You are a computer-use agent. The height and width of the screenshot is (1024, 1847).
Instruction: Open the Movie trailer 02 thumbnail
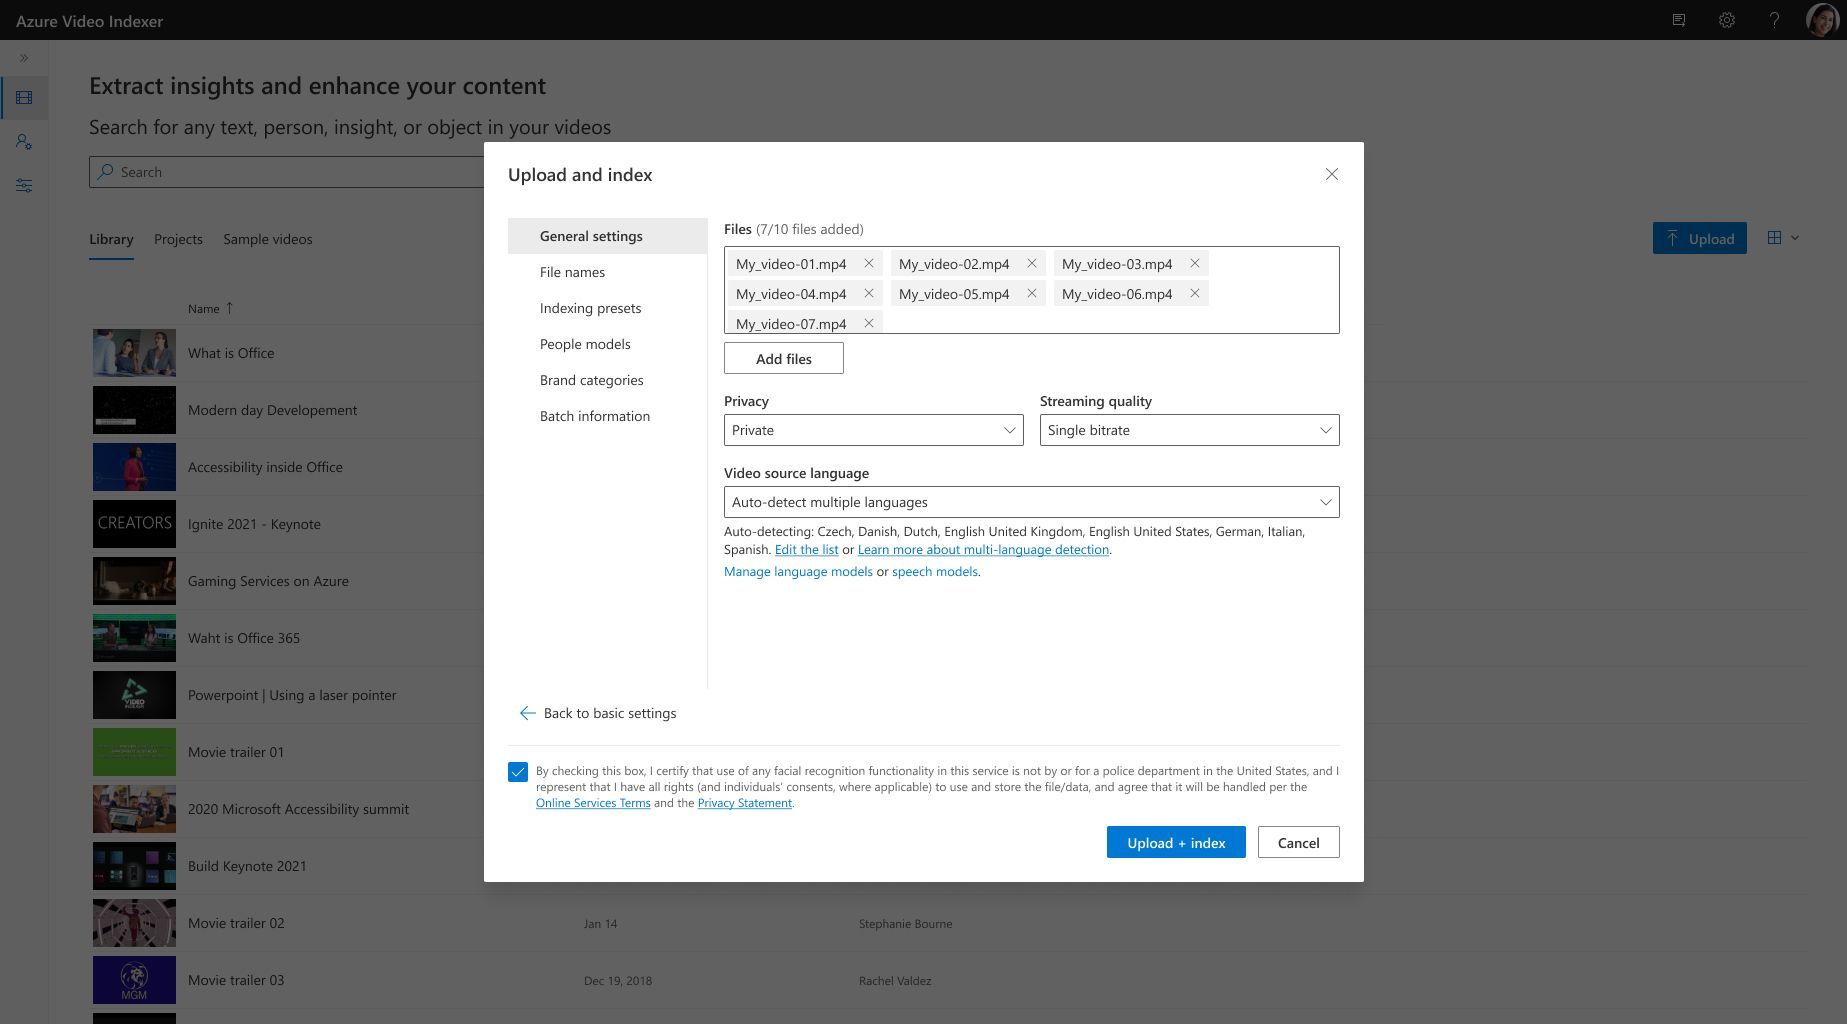tap(134, 923)
